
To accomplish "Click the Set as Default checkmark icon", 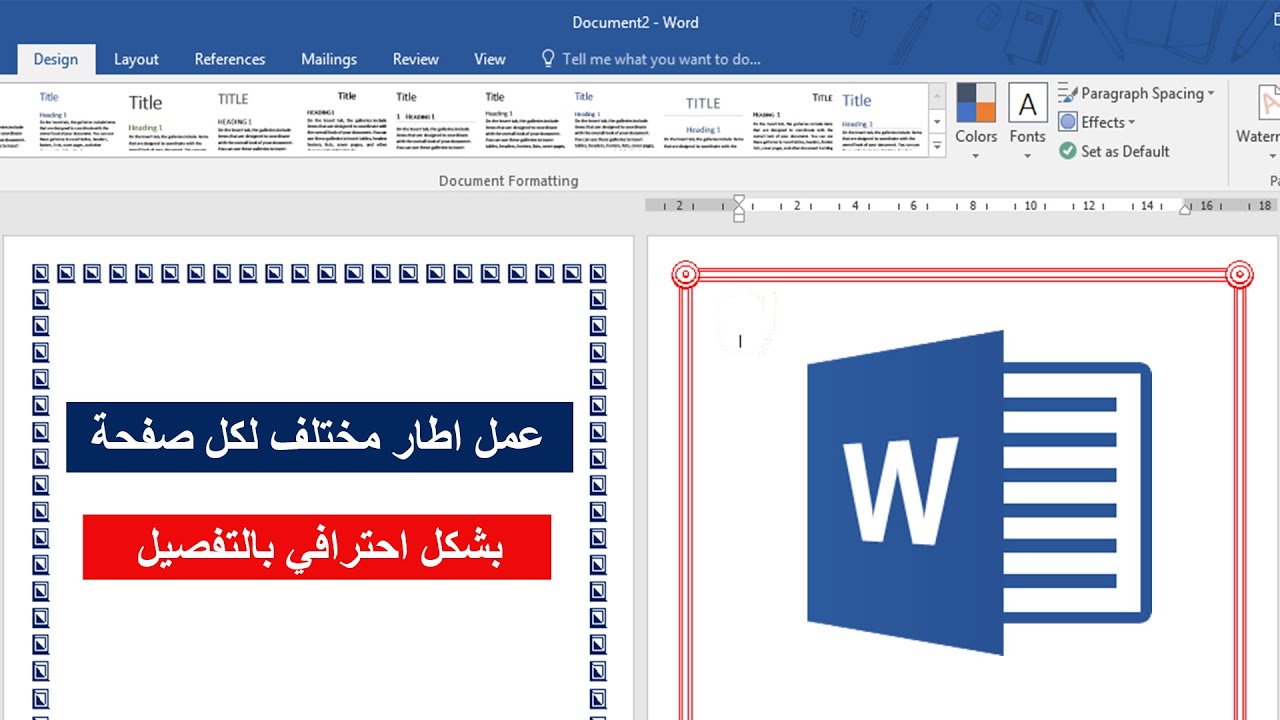I will pos(1068,151).
